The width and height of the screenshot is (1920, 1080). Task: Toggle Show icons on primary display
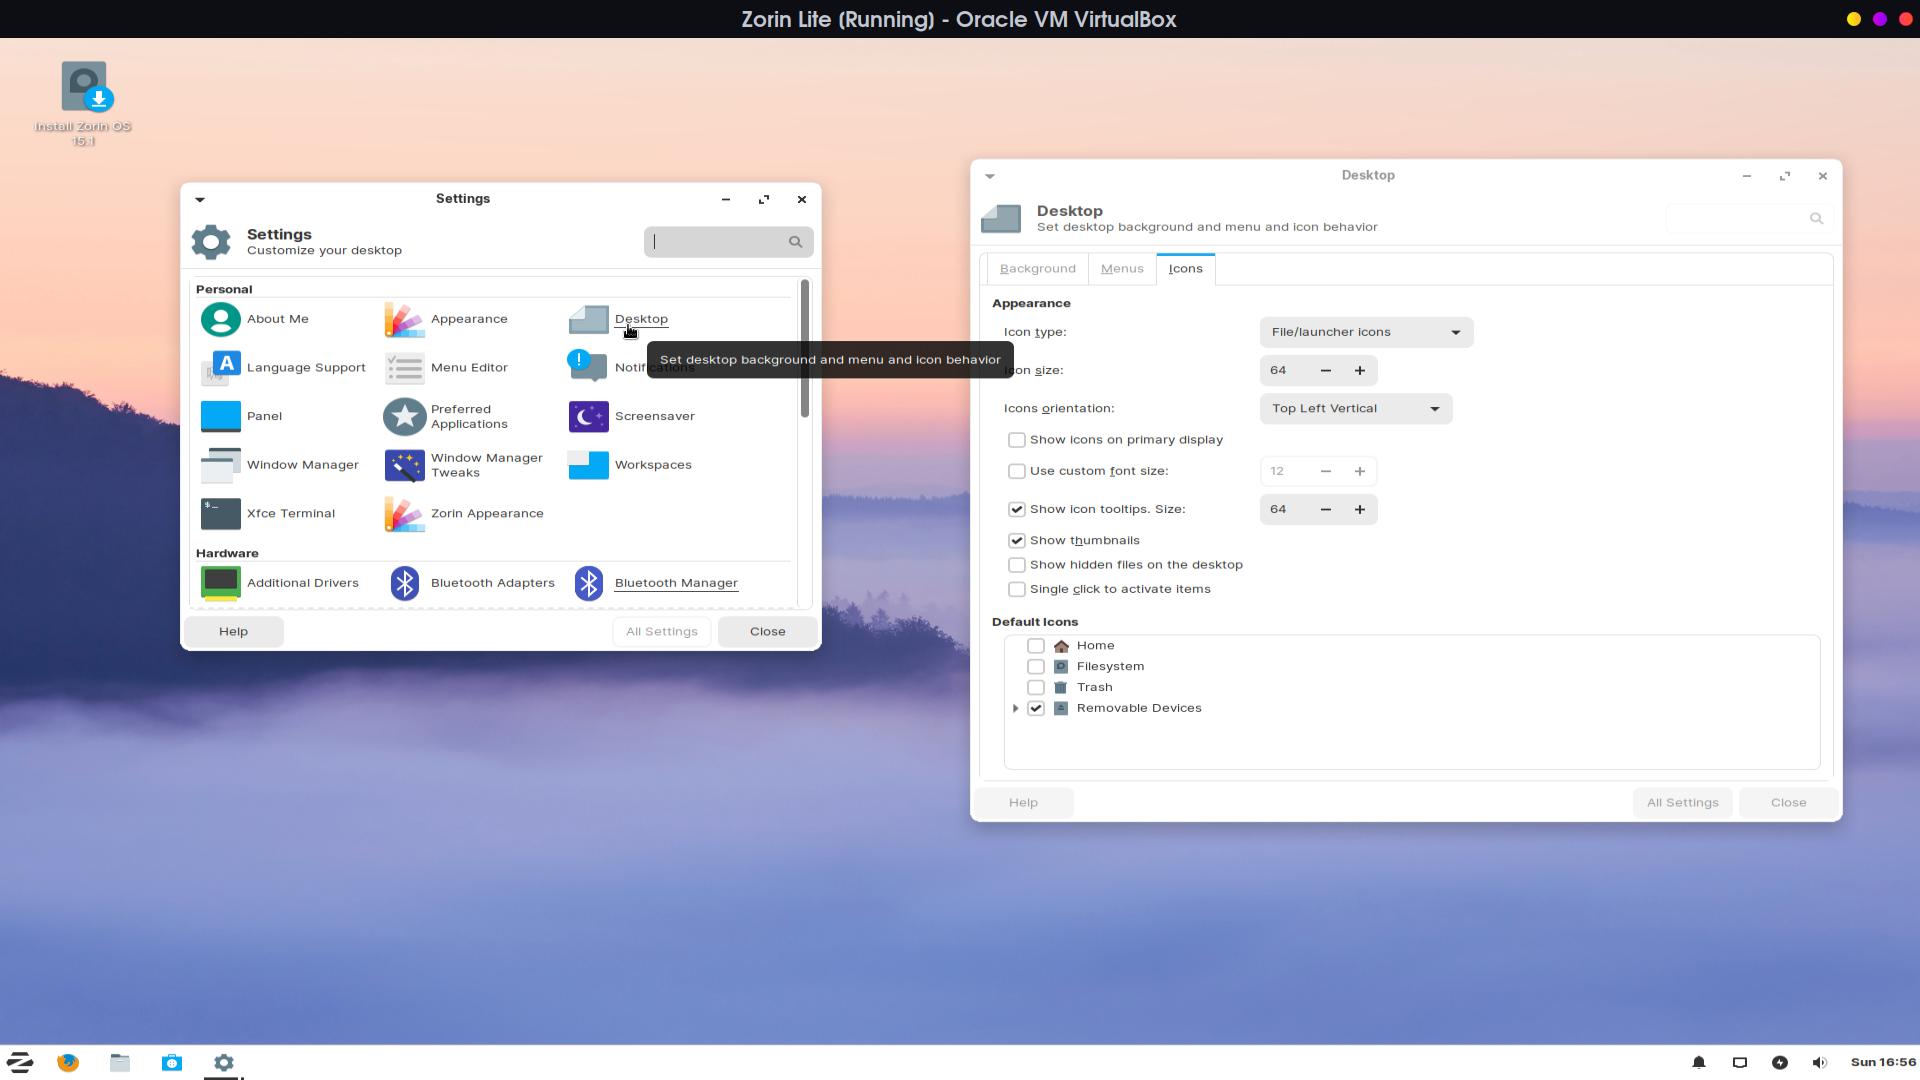tap(1015, 439)
